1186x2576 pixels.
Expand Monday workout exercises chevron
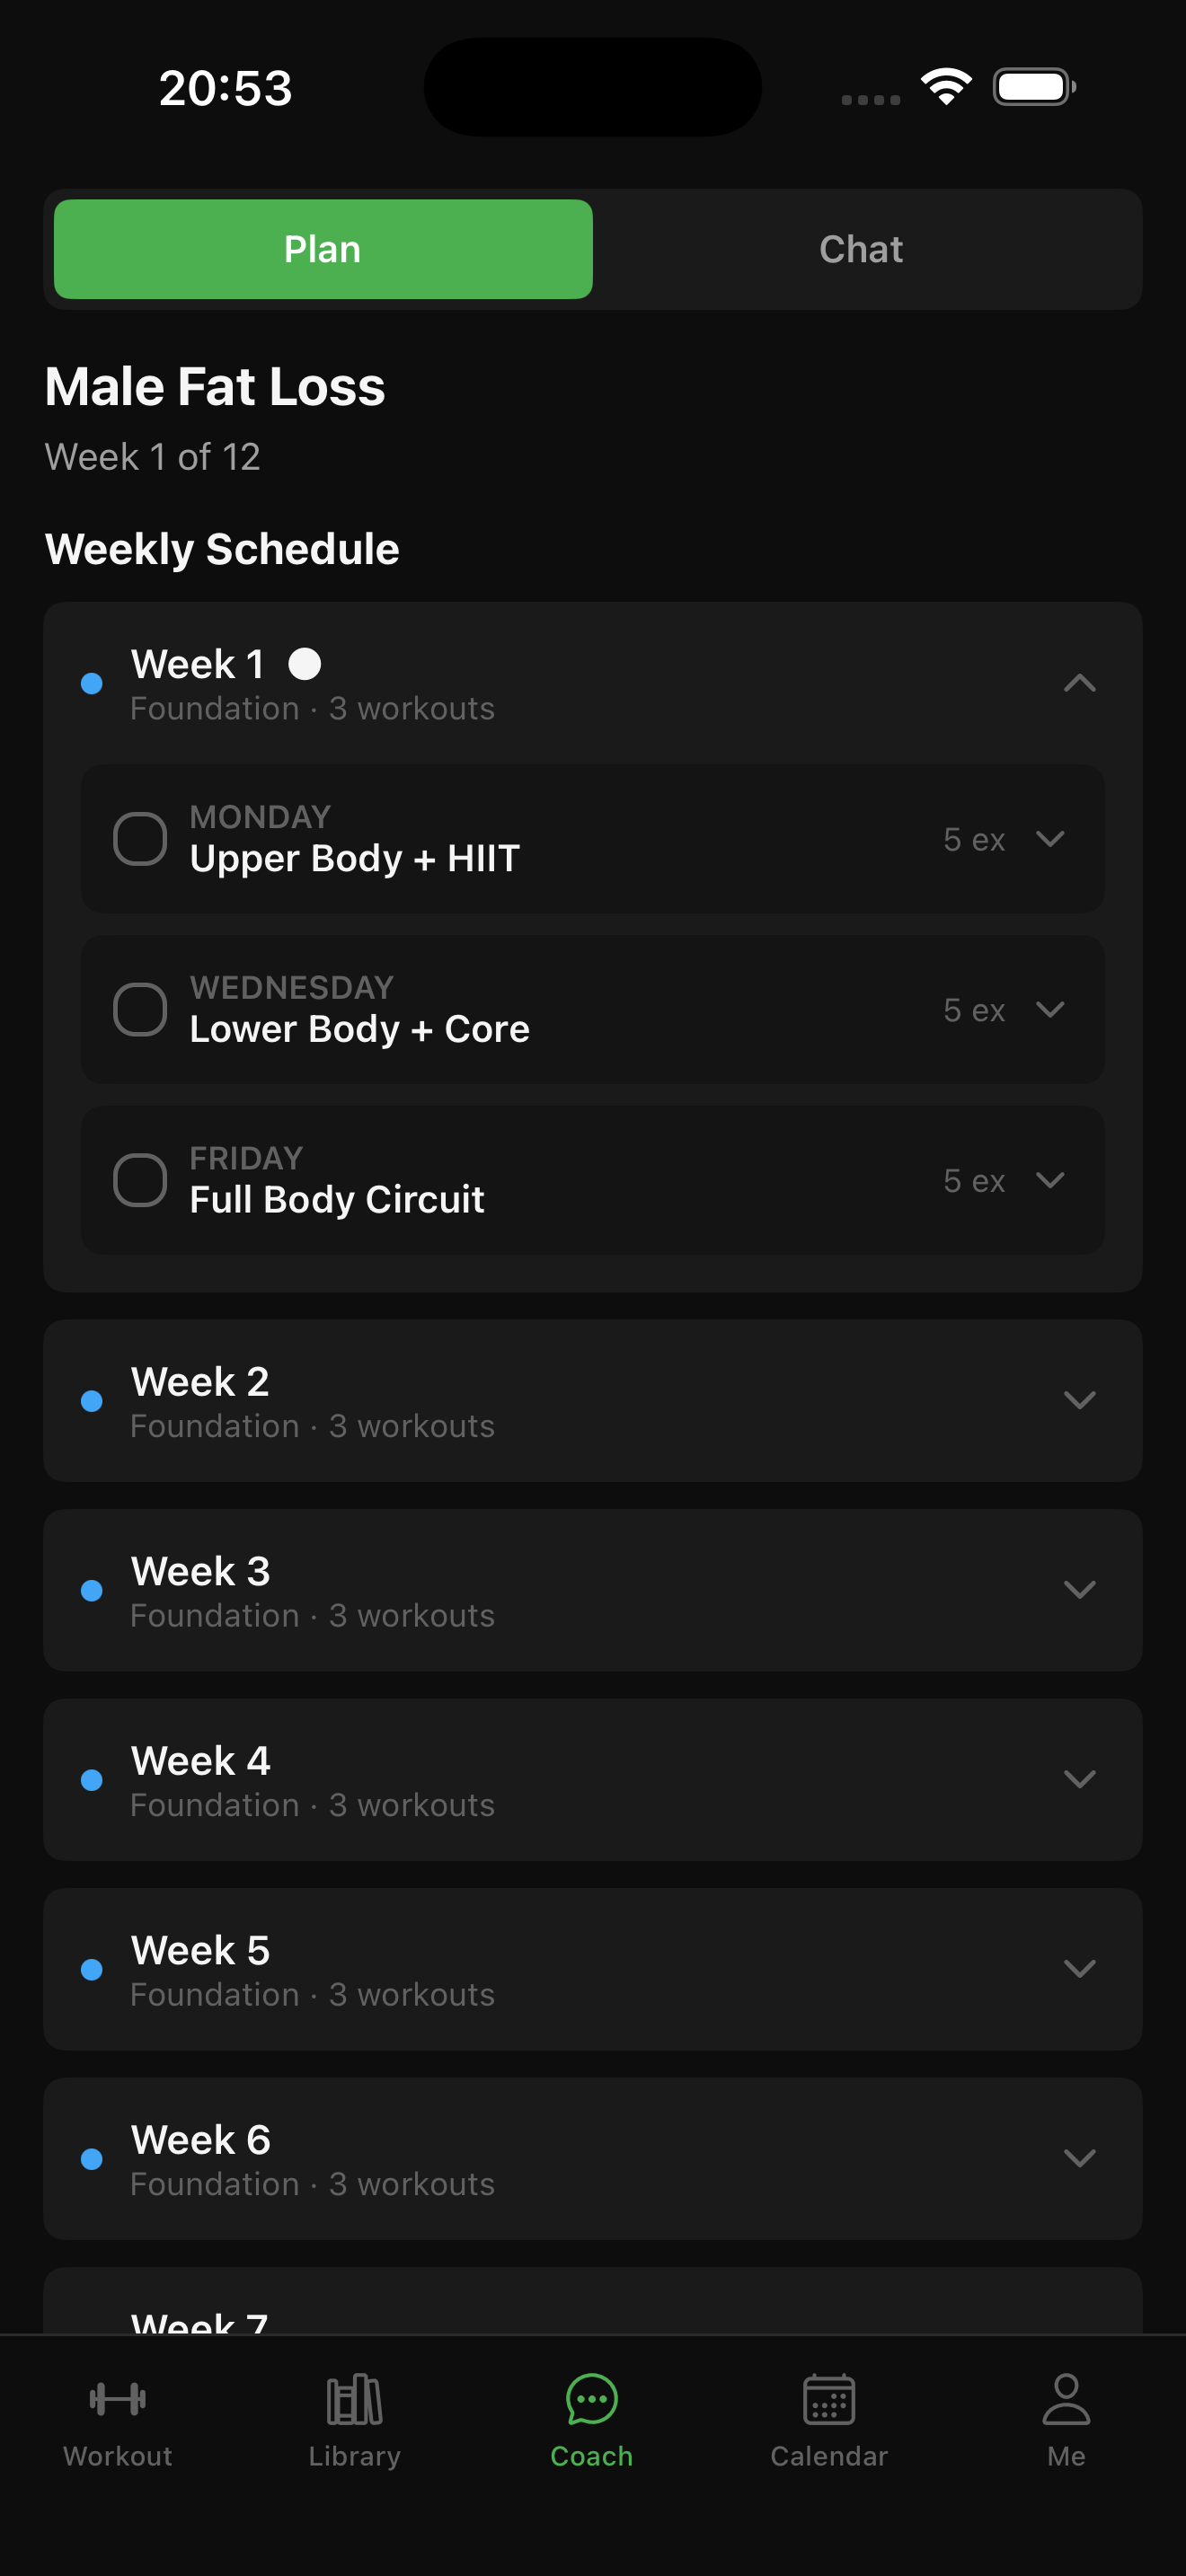[1050, 839]
